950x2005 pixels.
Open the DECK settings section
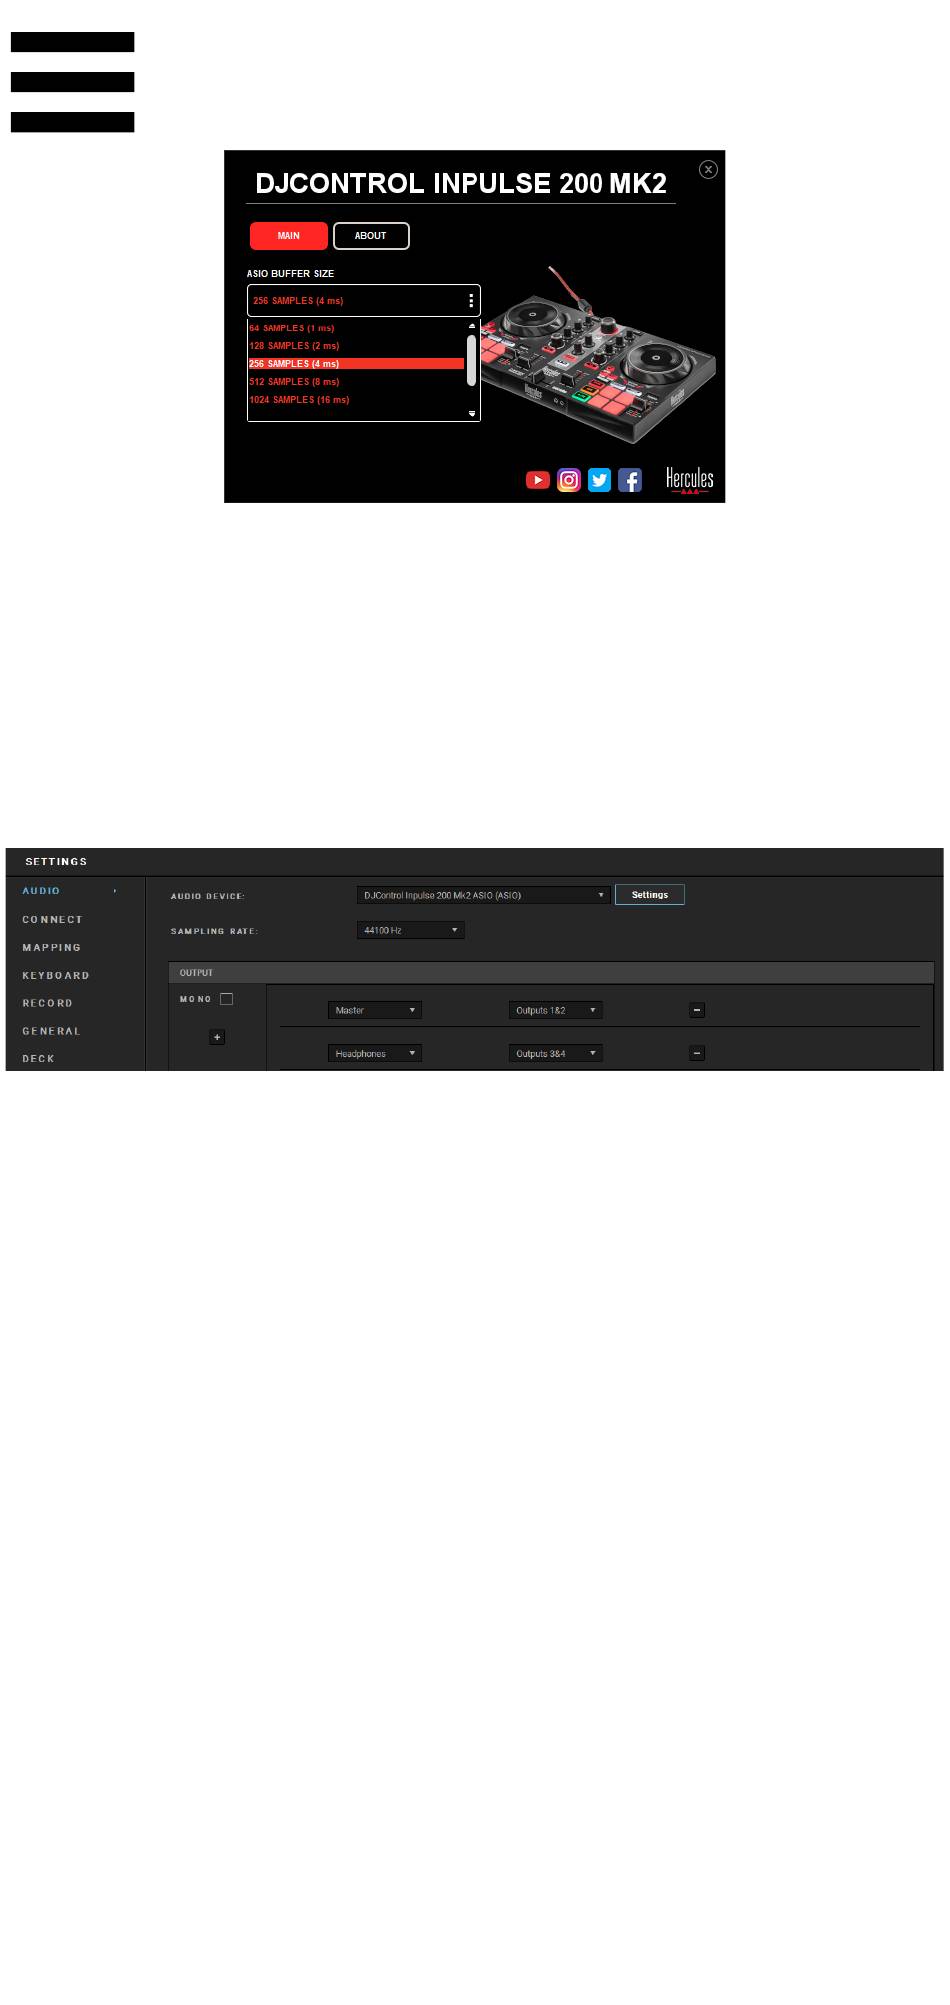click(39, 1059)
